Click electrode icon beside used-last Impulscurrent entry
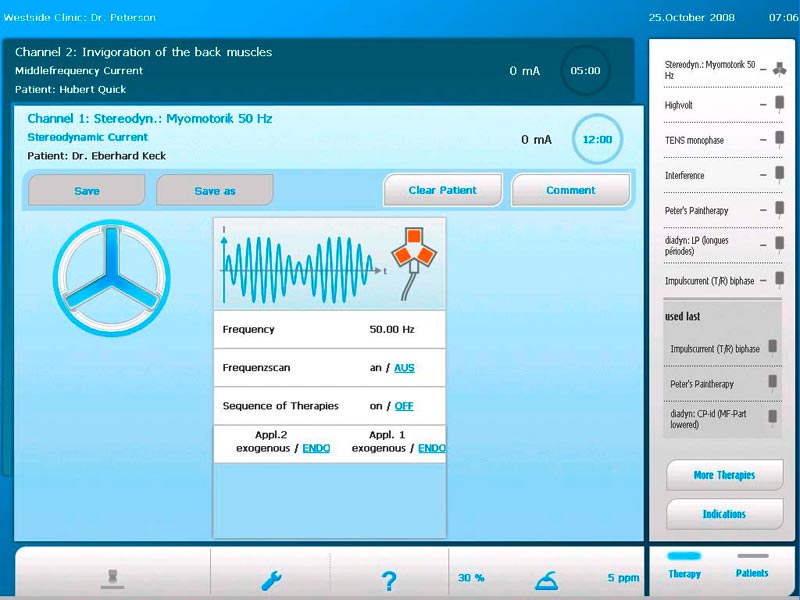This screenshot has height=600, width=800. [x=773, y=348]
